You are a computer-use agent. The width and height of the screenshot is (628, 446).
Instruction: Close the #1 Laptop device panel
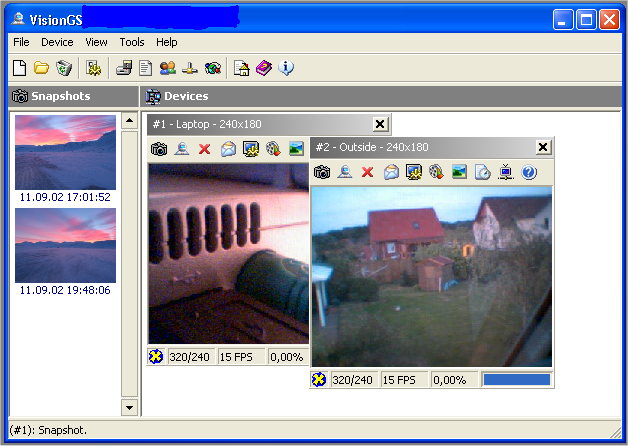tap(380, 125)
